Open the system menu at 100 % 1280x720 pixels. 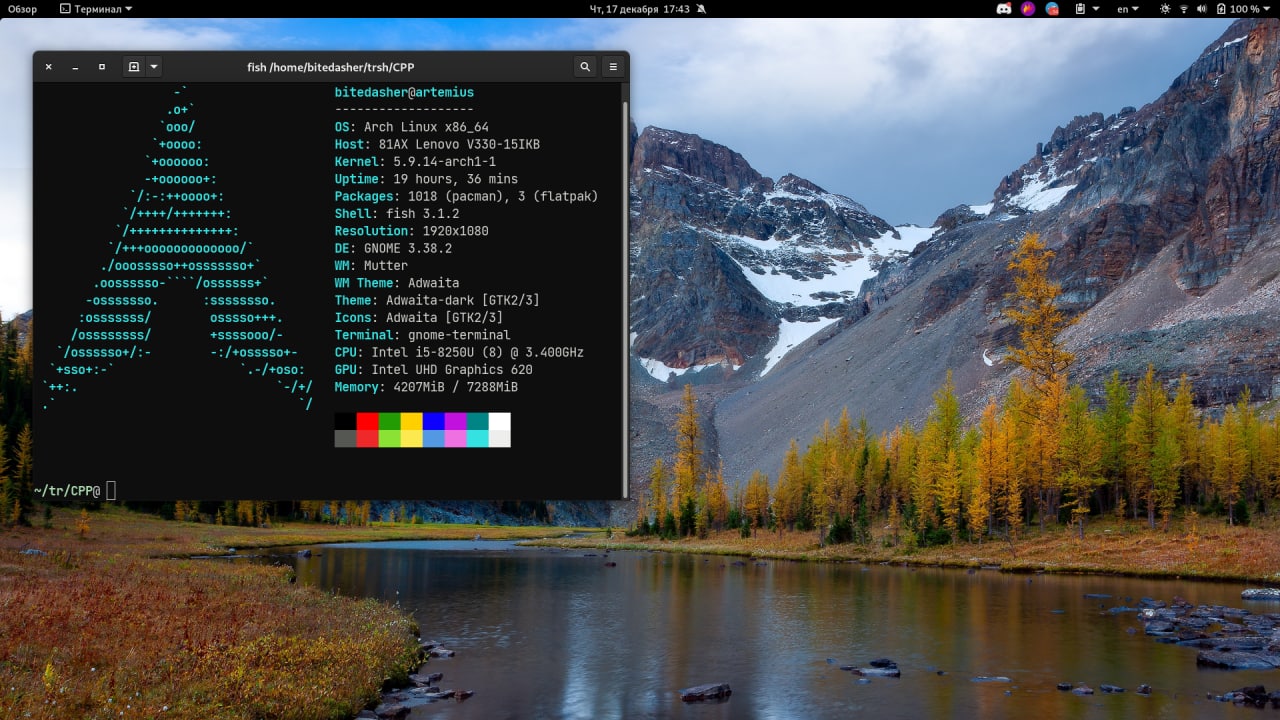click(1251, 9)
